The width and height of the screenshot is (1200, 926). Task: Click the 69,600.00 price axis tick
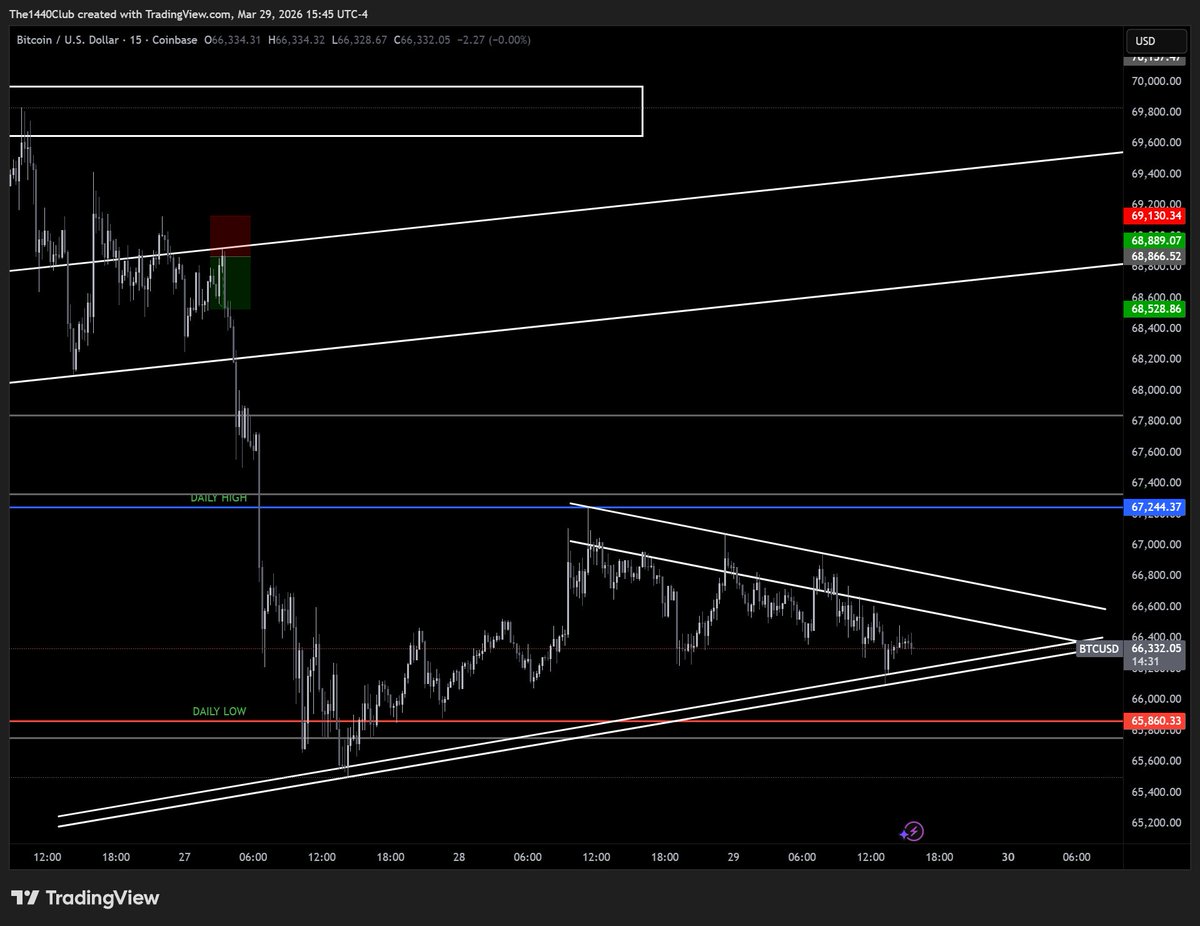[1157, 143]
